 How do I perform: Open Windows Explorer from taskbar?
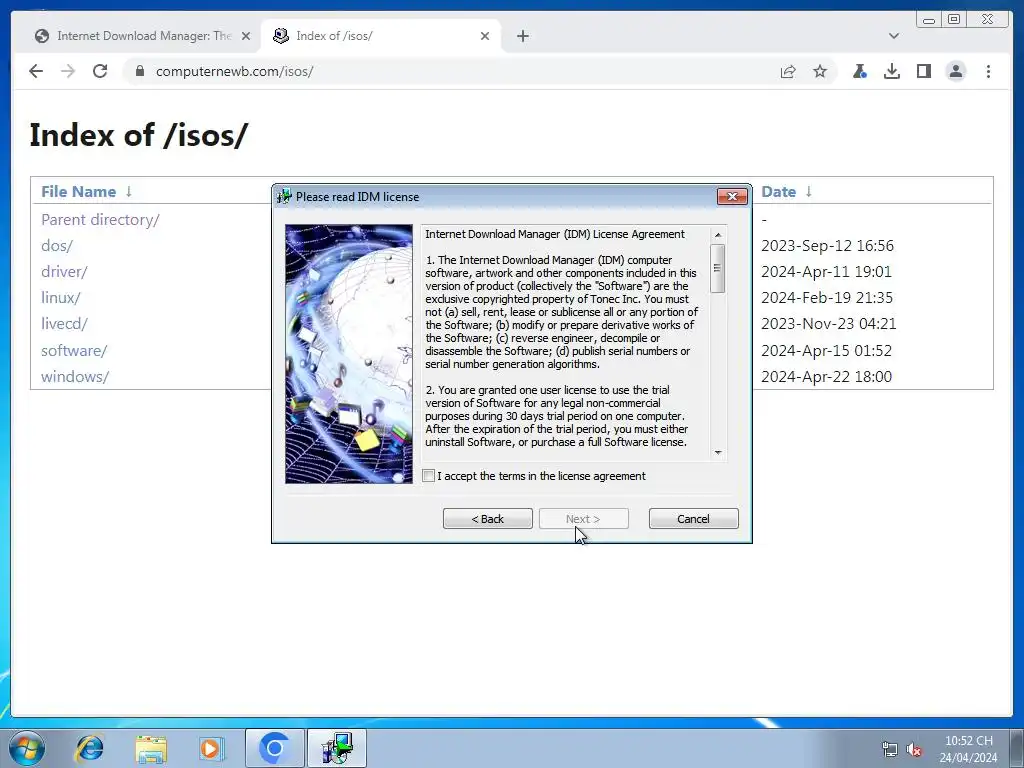151,748
